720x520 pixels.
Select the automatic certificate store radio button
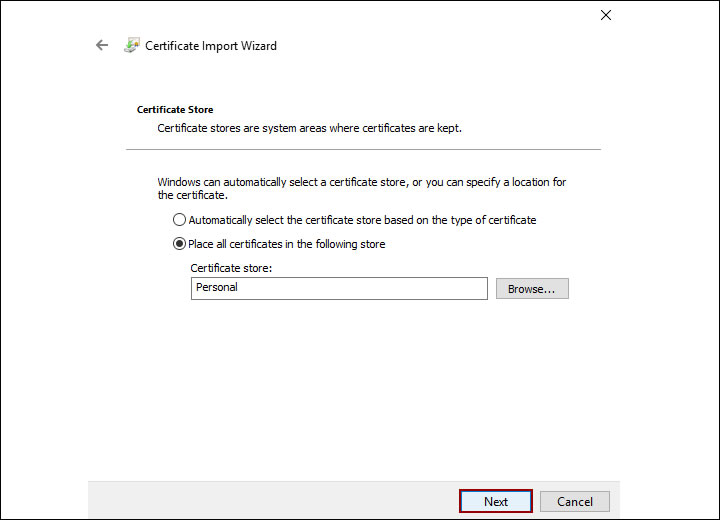[x=179, y=220]
